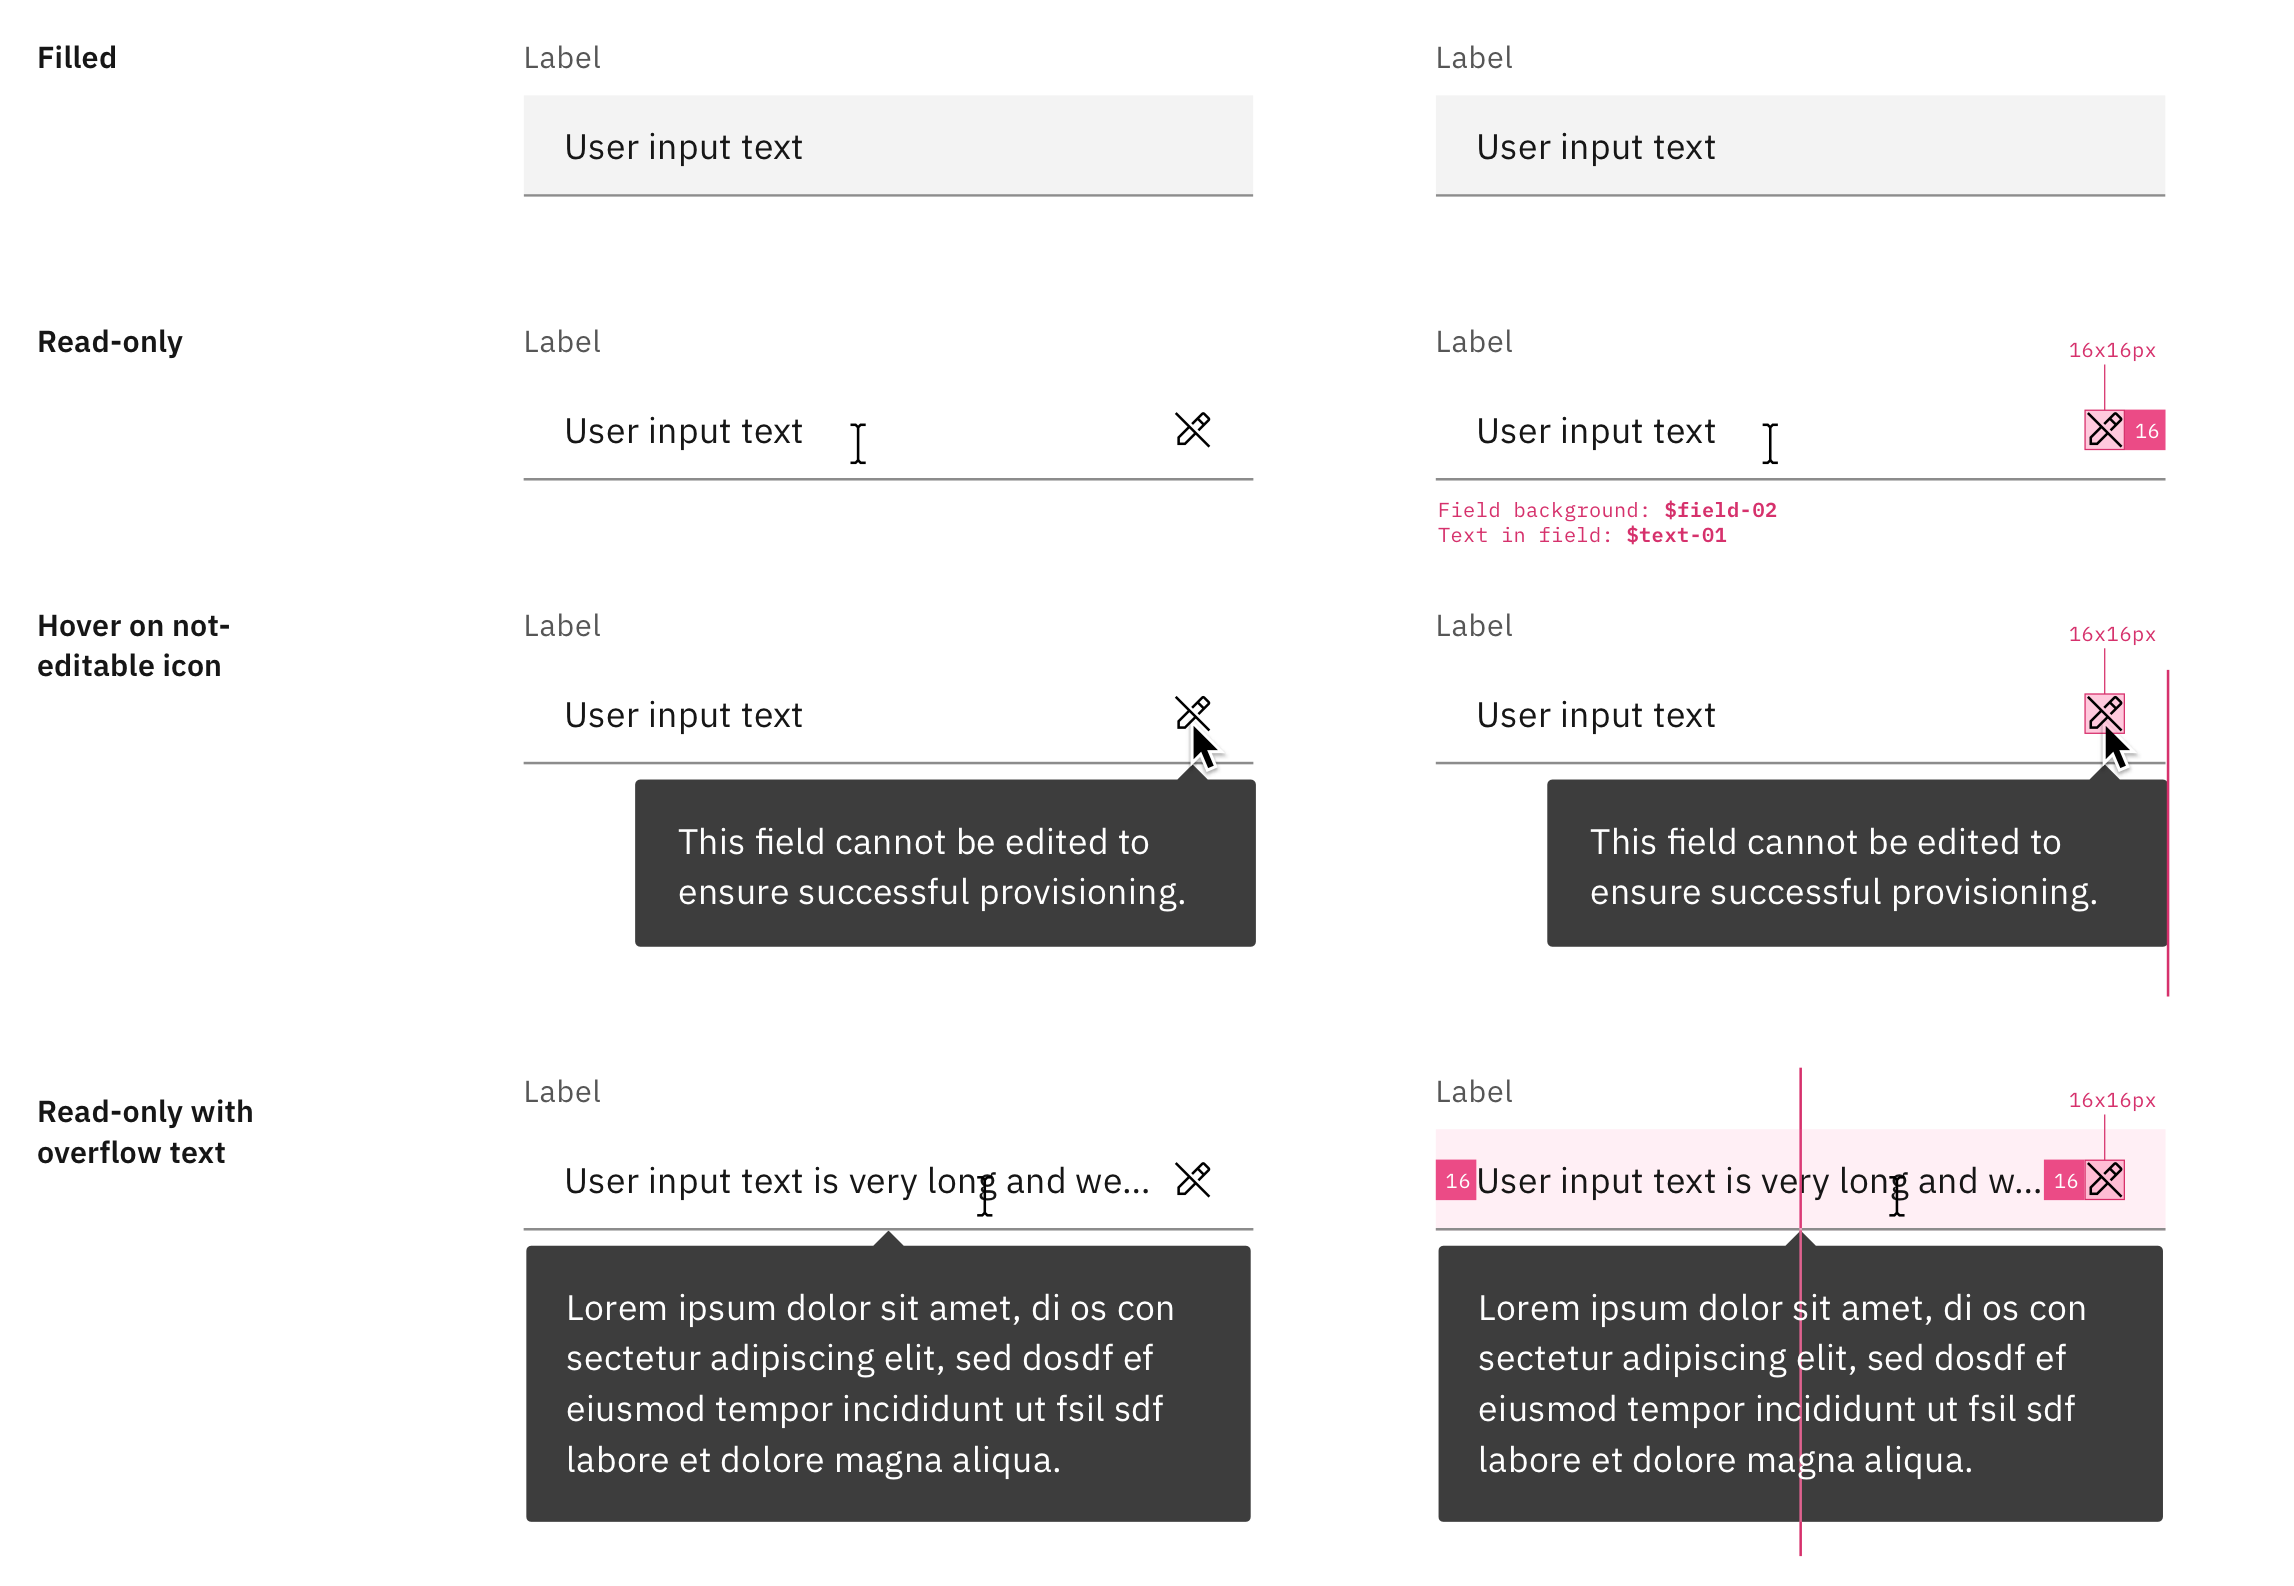Viewport: 2294px width, 1586px height.
Task: Click the I-beam cursor in the Read-only field
Action: 858,440
